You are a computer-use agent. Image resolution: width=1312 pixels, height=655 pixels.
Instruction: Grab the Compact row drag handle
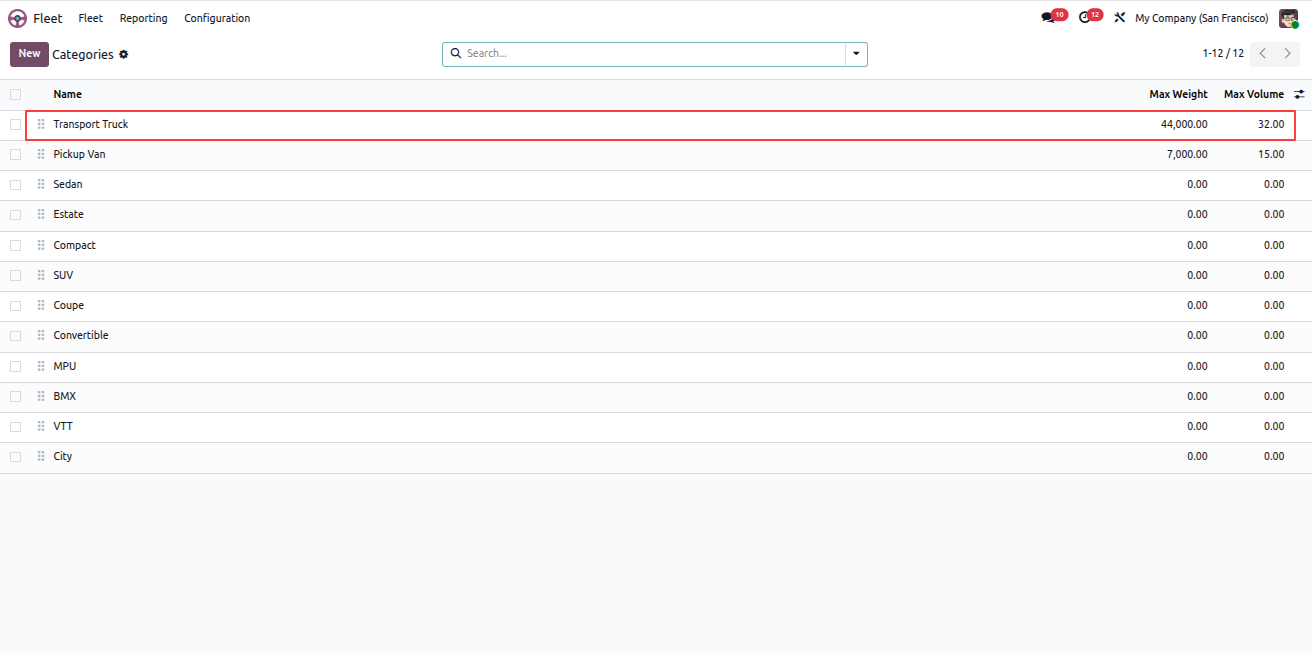pos(41,245)
